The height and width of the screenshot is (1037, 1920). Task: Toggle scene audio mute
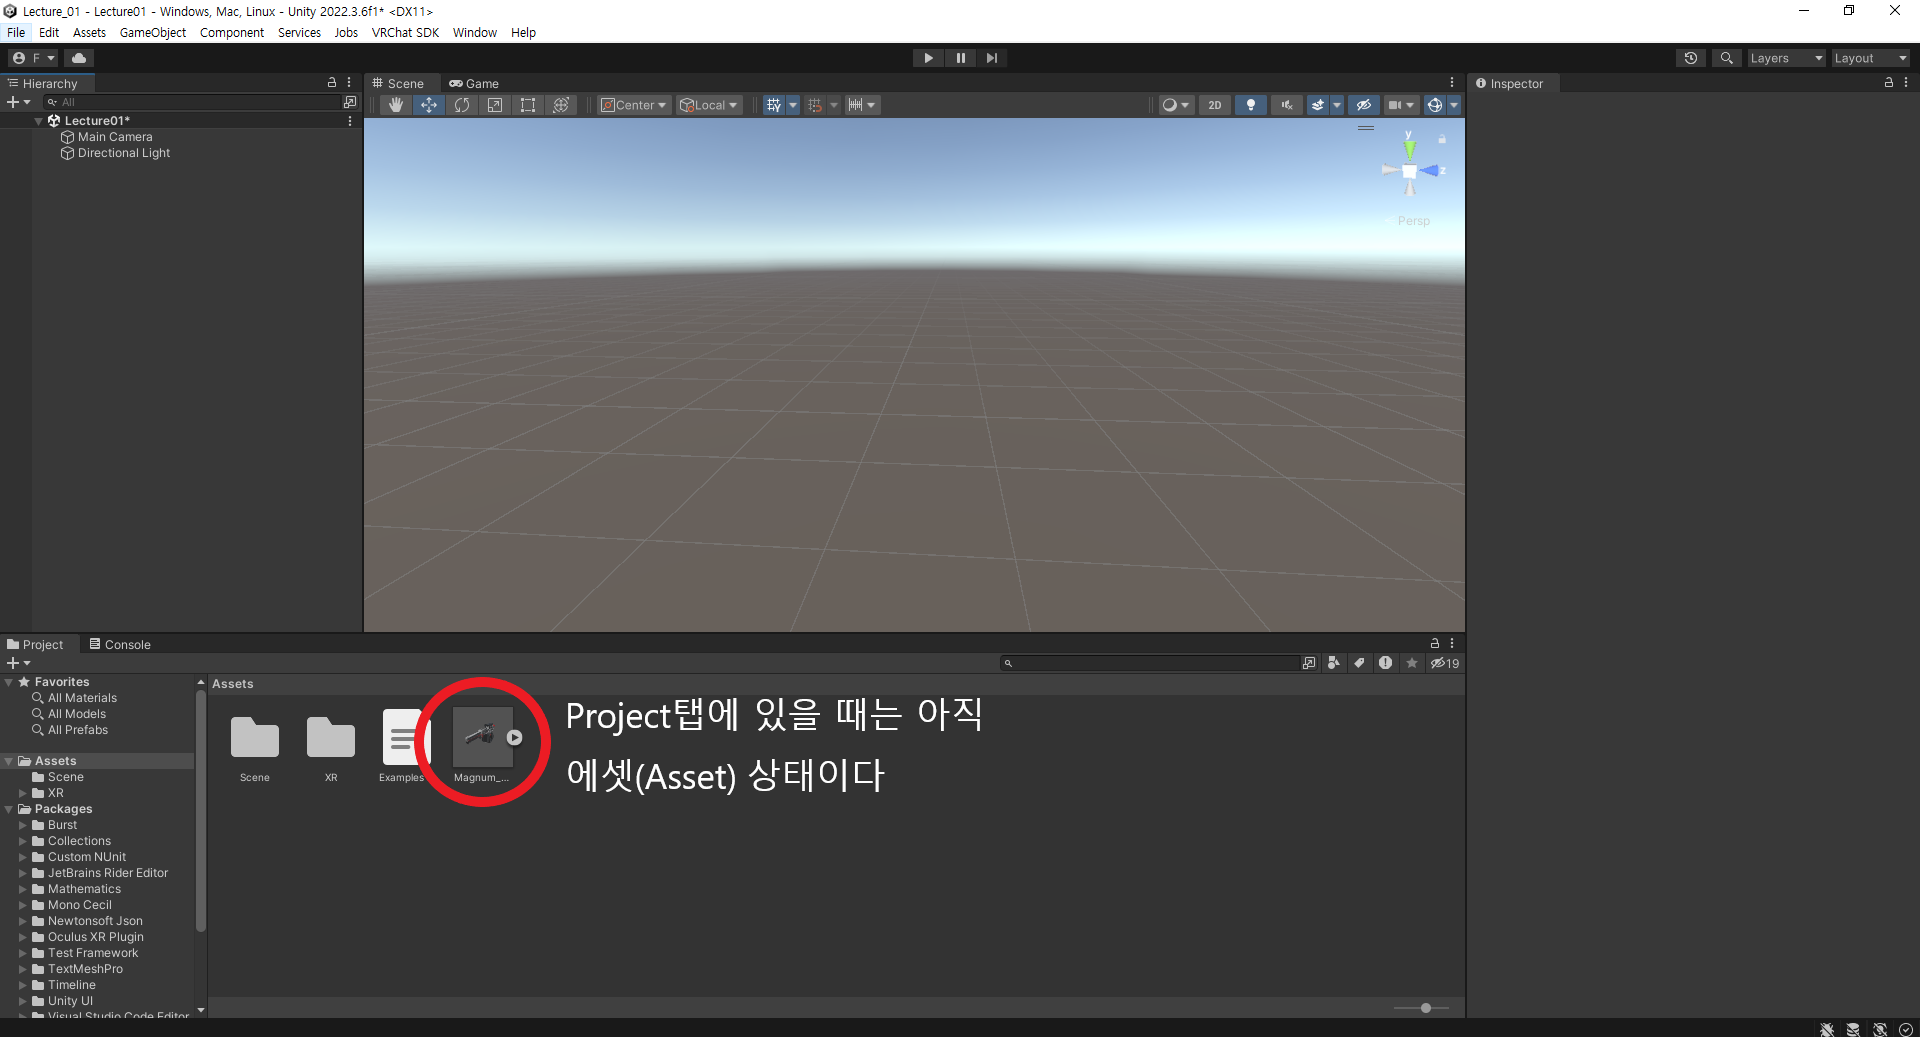(x=1287, y=105)
